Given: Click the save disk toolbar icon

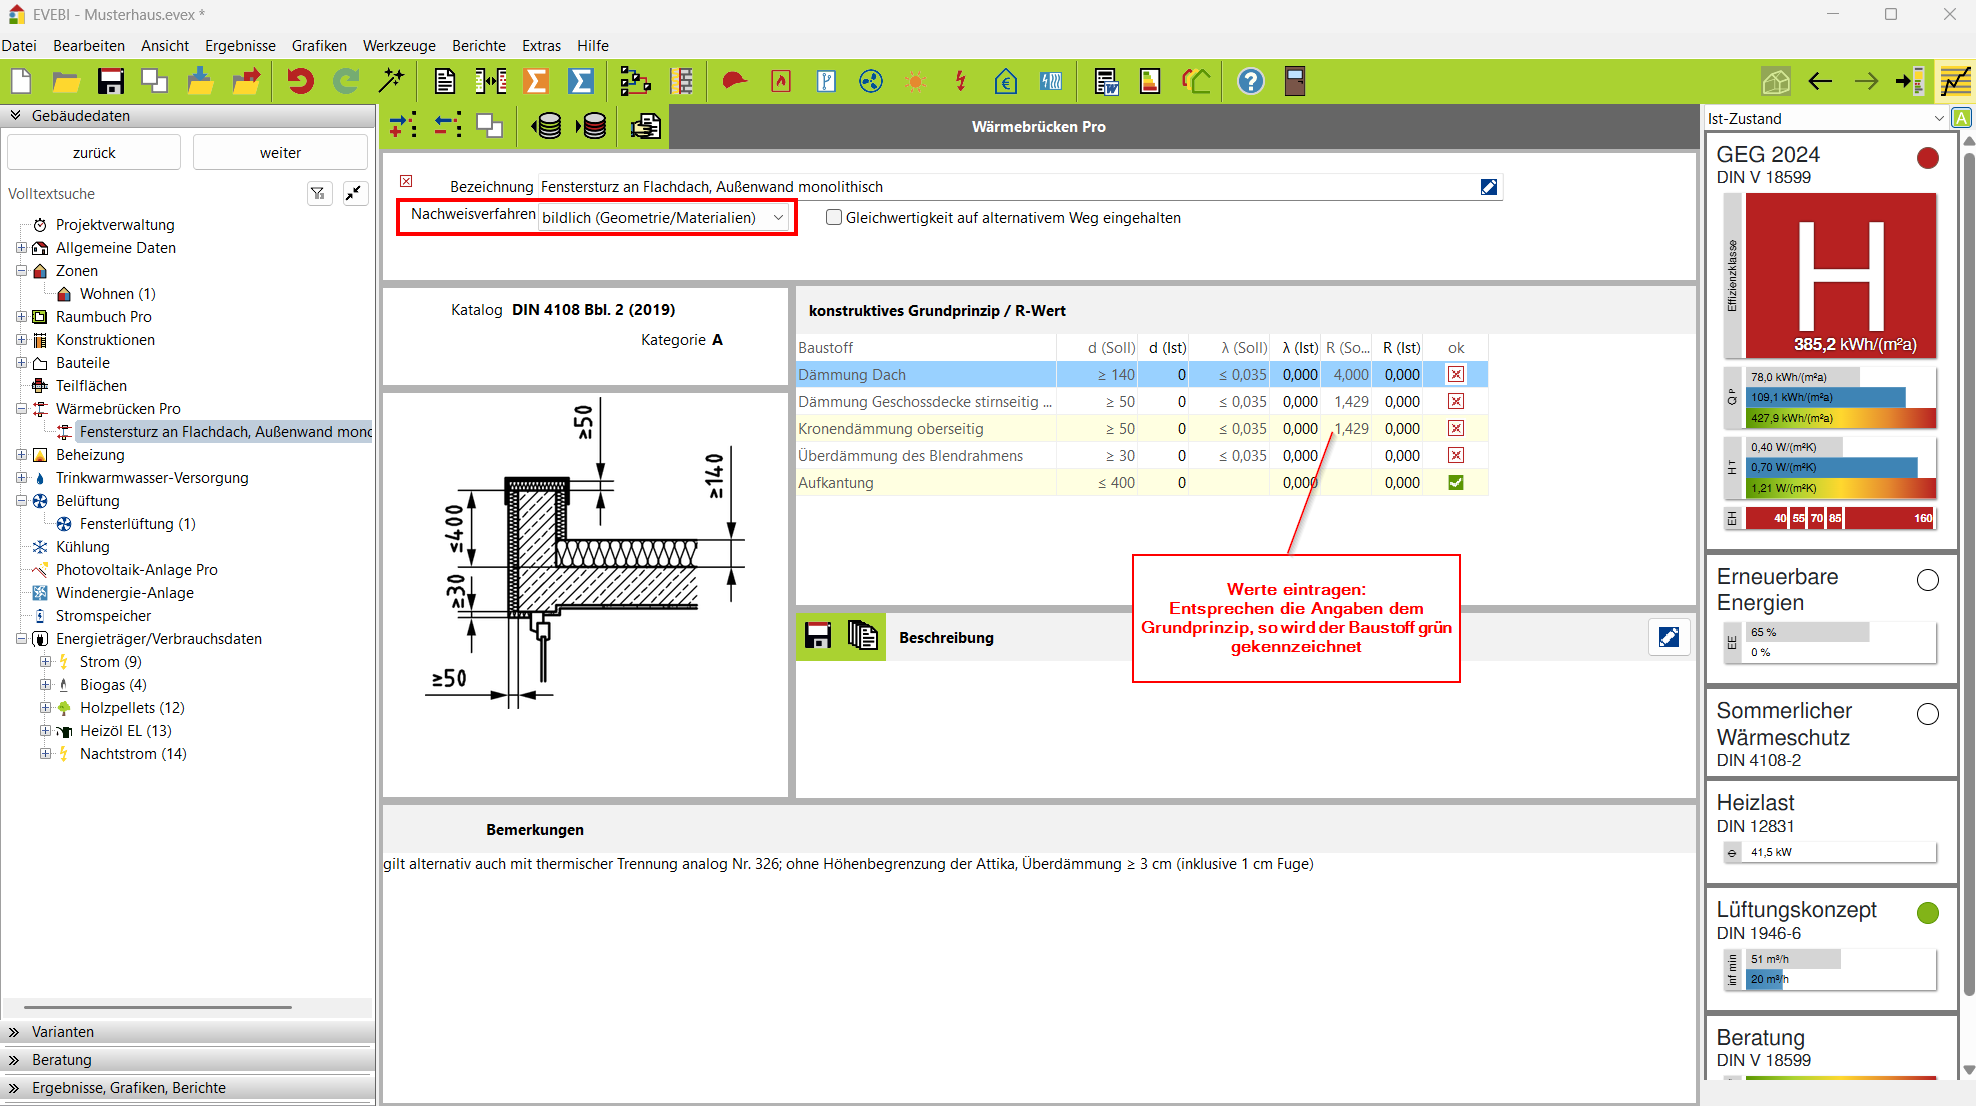Looking at the screenshot, I should (x=110, y=81).
